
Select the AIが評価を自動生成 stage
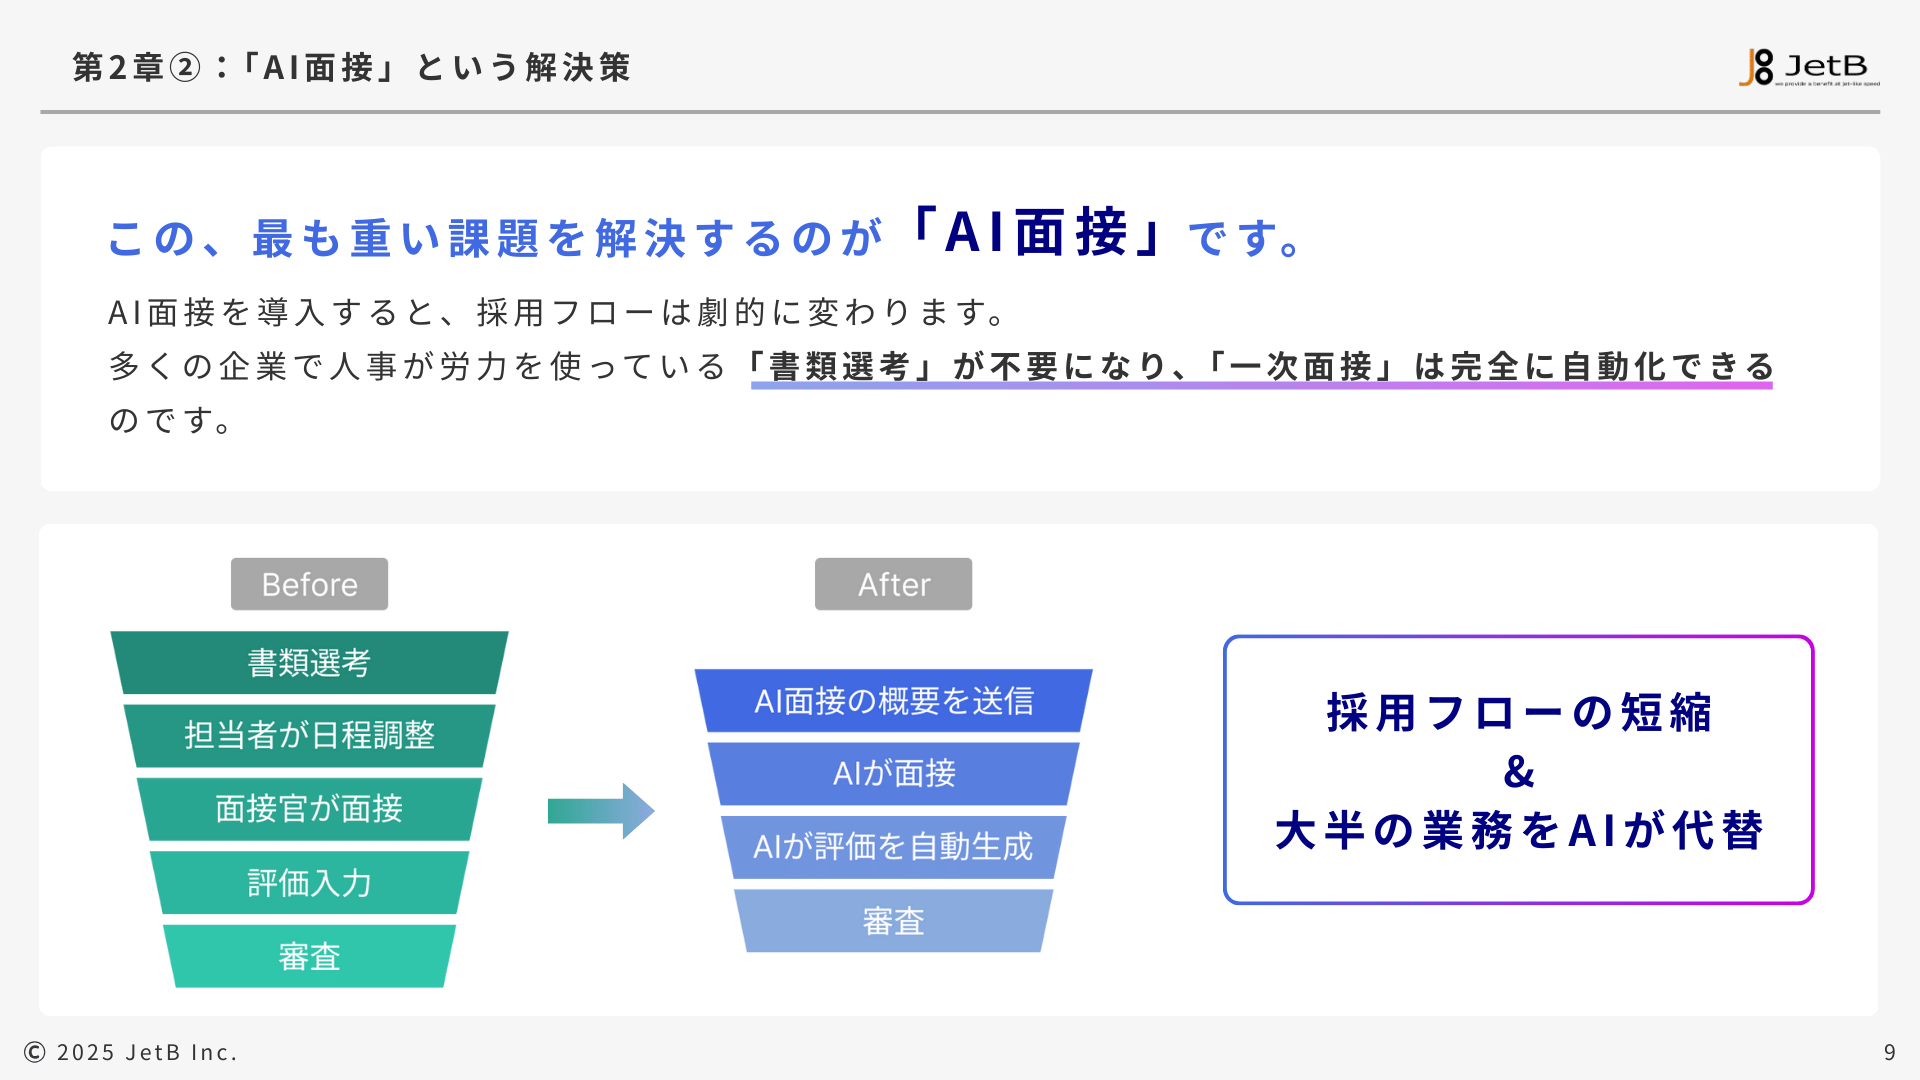893,847
